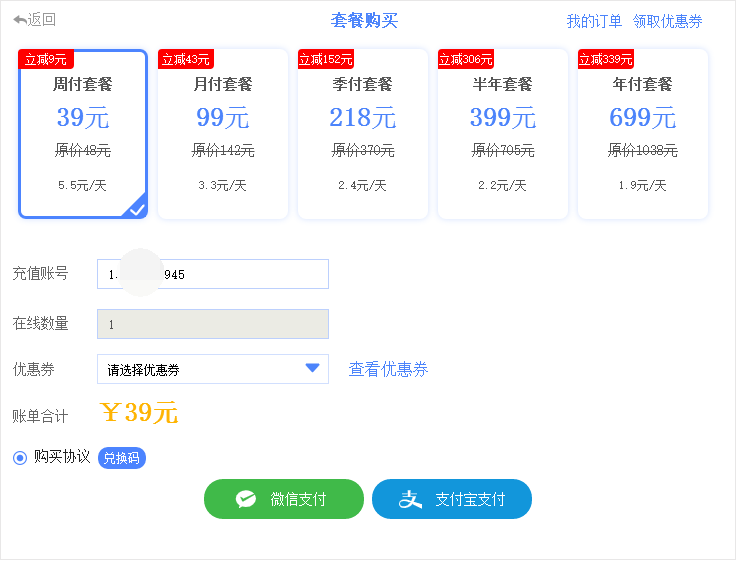Toggle the 购买协议 radio button
Image resolution: width=736 pixels, height=562 pixels.
(20, 457)
